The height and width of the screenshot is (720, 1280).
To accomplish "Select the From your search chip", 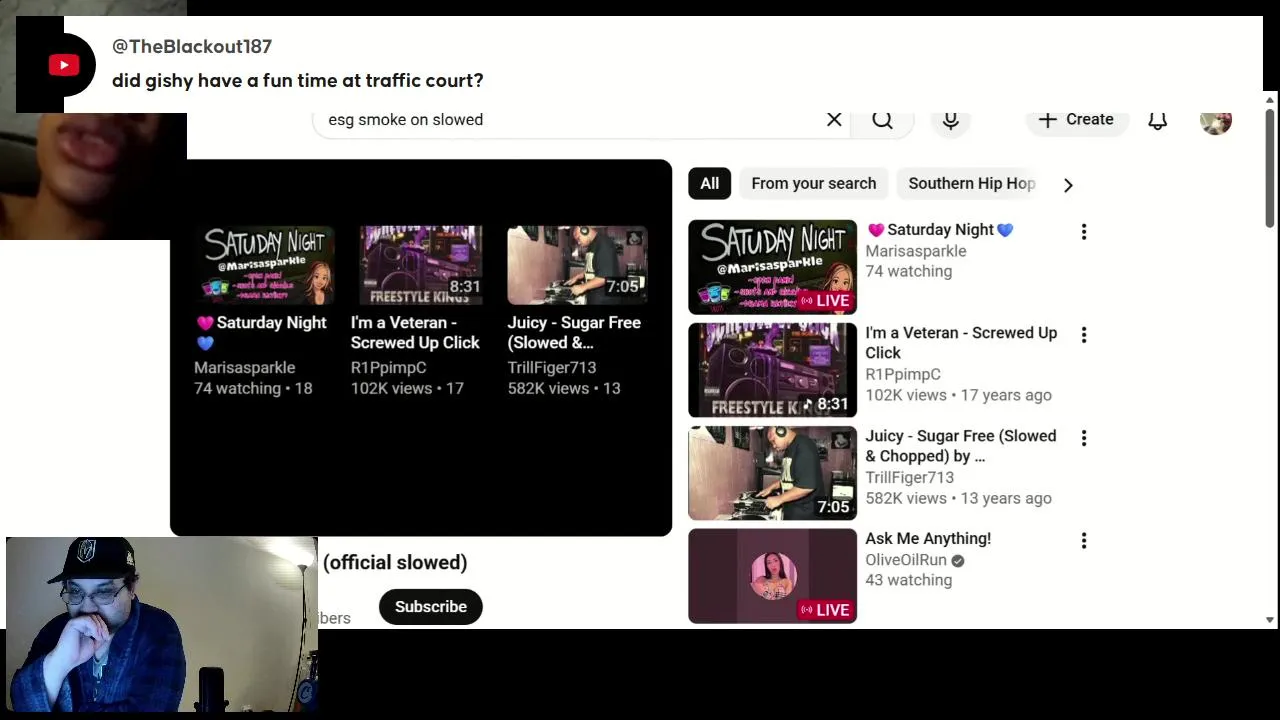I will click(x=813, y=184).
